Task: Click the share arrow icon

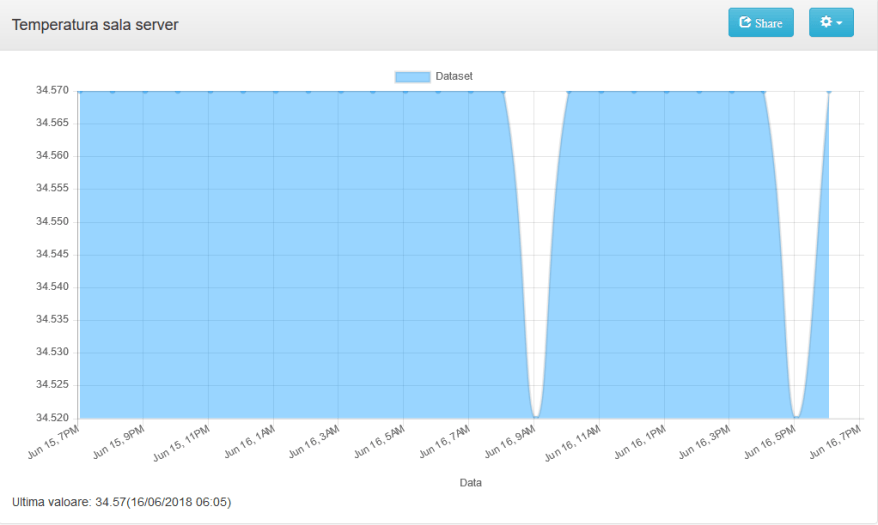Action: pyautogui.click(x=745, y=23)
